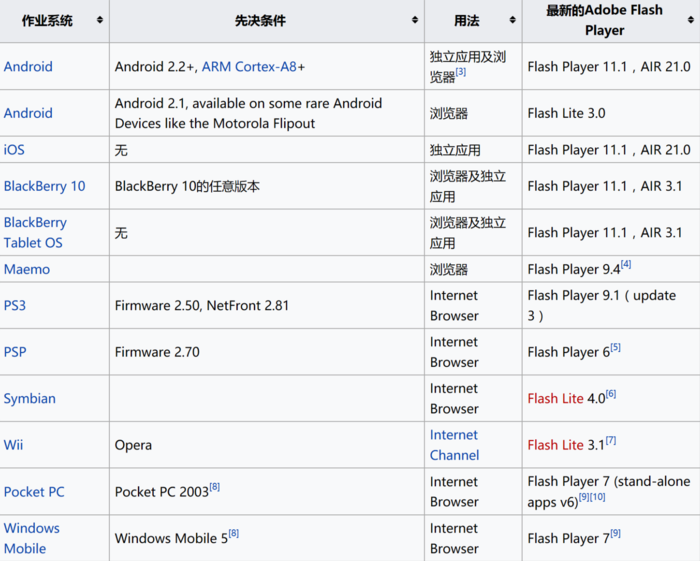The height and width of the screenshot is (561, 700).
Task: Jump to footnote 4 beside Flash Player 9.4
Action: 625,265
